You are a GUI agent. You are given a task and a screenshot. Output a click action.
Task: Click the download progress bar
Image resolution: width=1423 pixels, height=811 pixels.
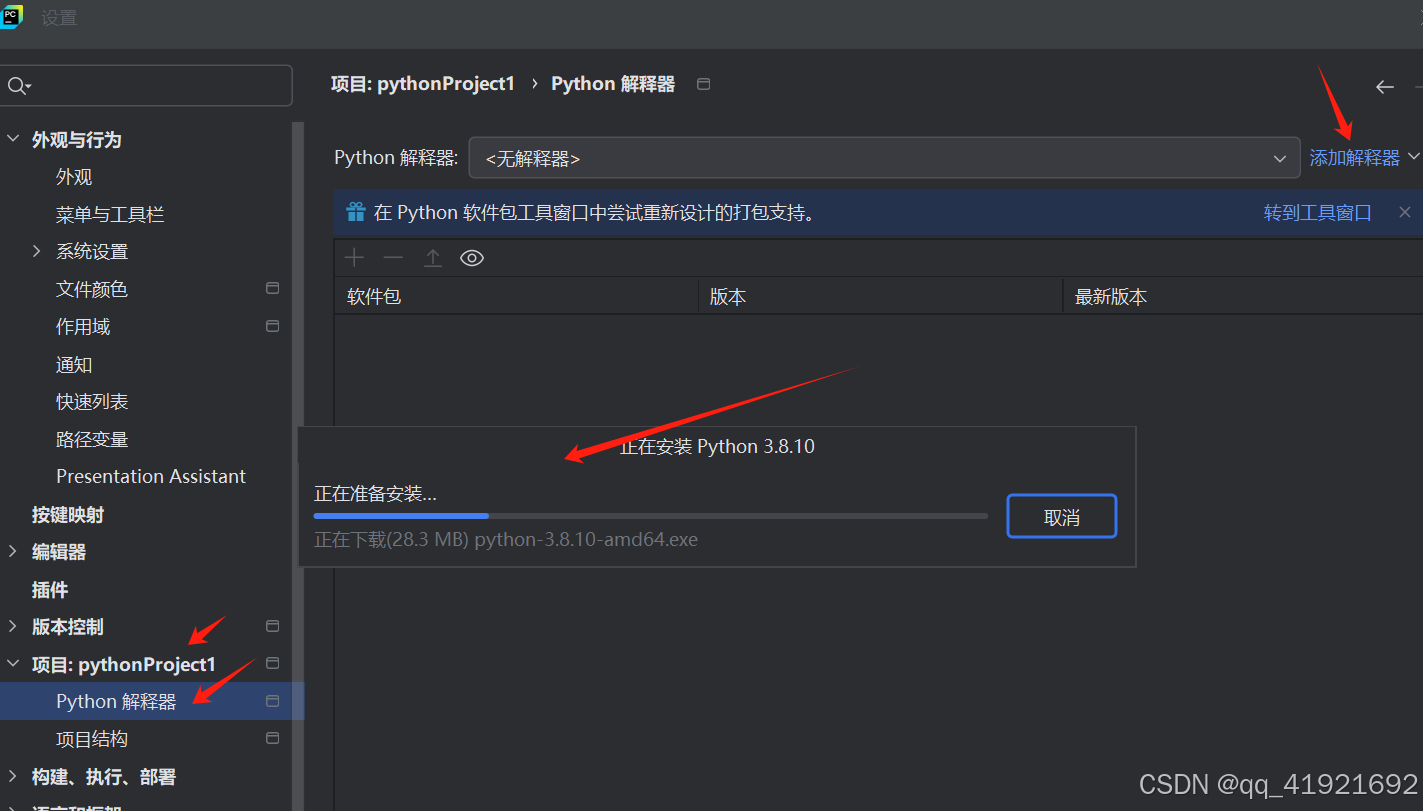[x=651, y=516]
